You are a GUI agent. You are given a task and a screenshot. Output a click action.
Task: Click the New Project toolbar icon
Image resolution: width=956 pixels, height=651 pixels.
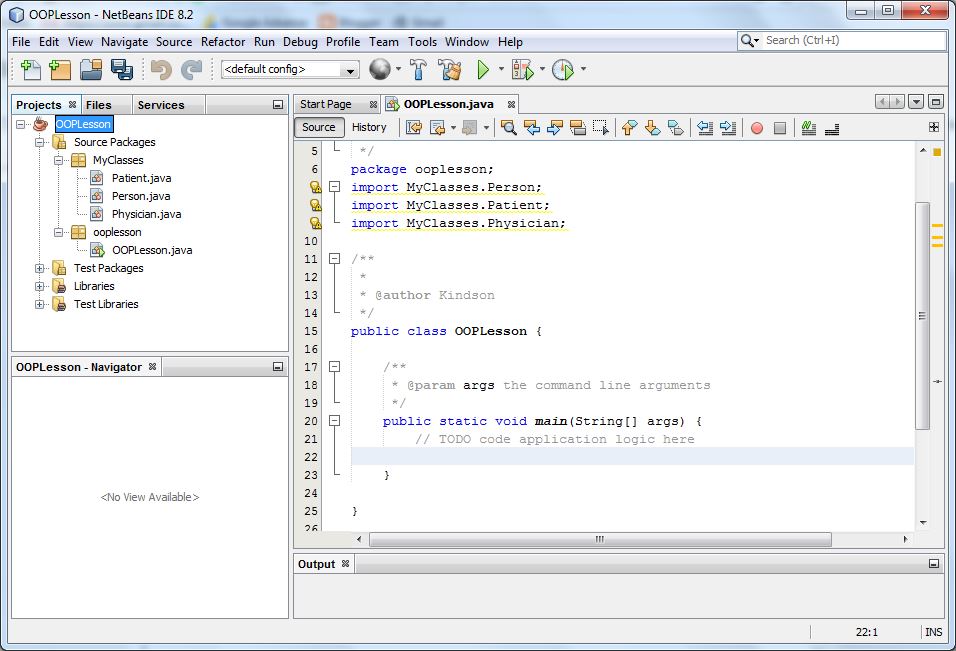(x=60, y=69)
